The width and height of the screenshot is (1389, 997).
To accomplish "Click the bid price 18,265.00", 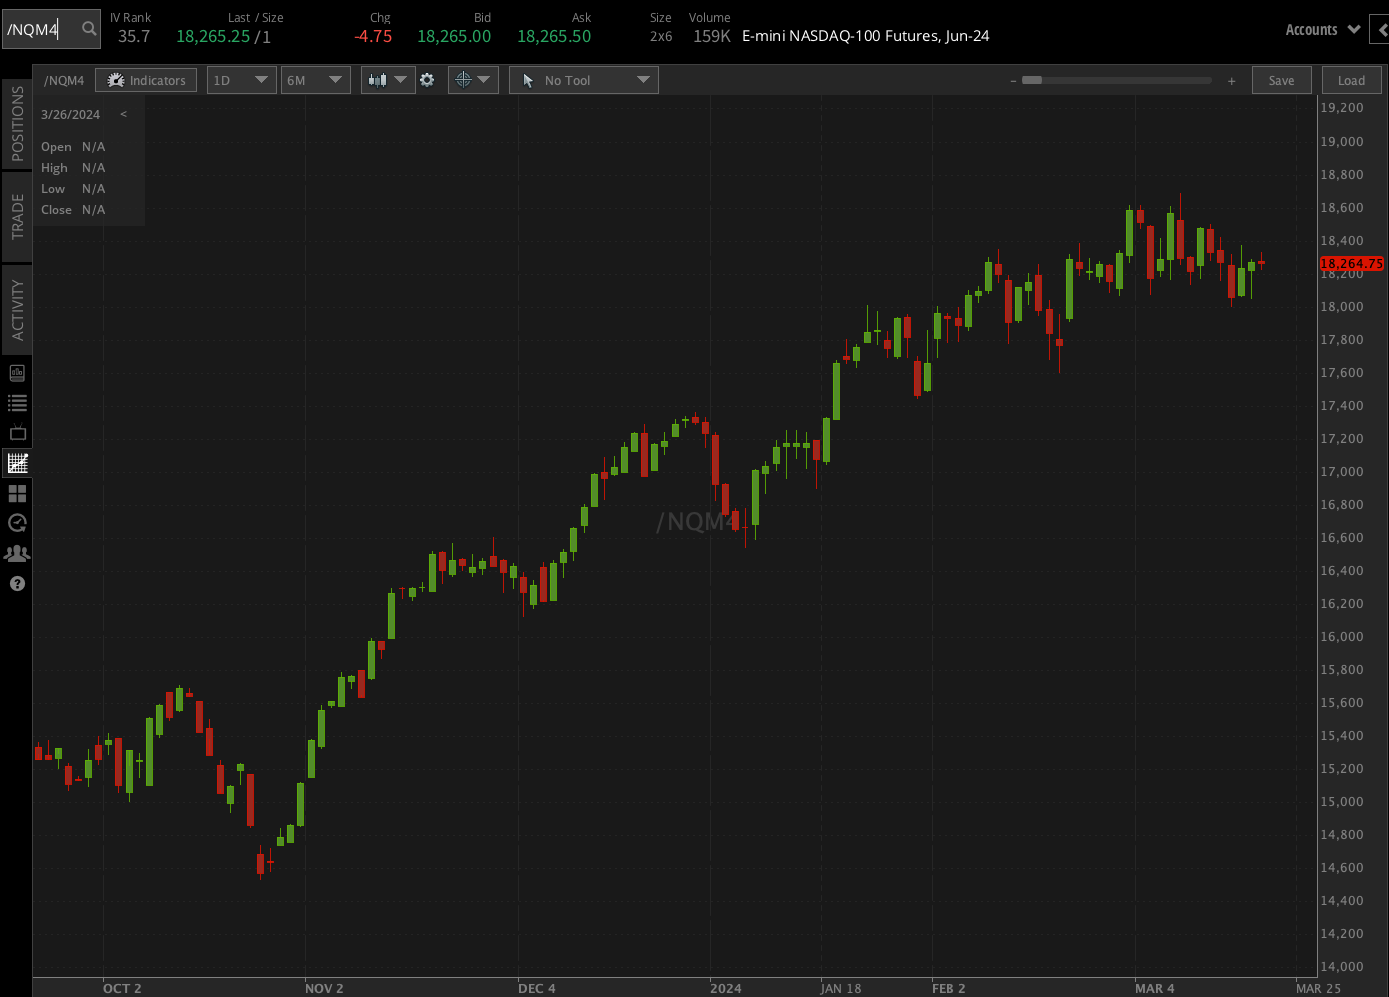I will click(x=454, y=36).
